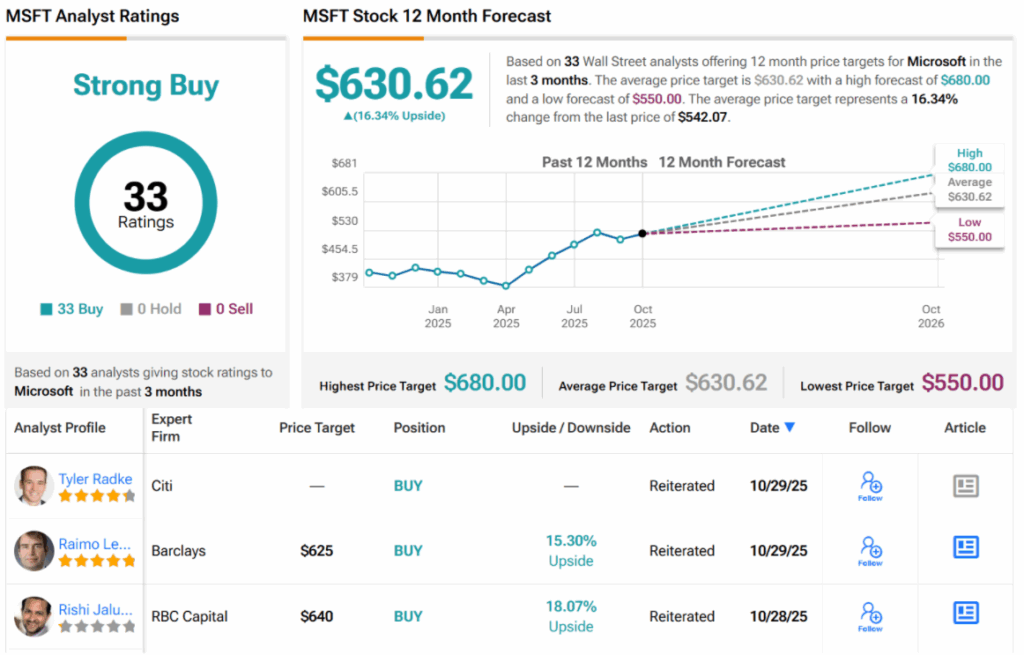This screenshot has height=655, width=1024.
Task: Click Tyler Radke's profile photo
Action: coord(34,486)
